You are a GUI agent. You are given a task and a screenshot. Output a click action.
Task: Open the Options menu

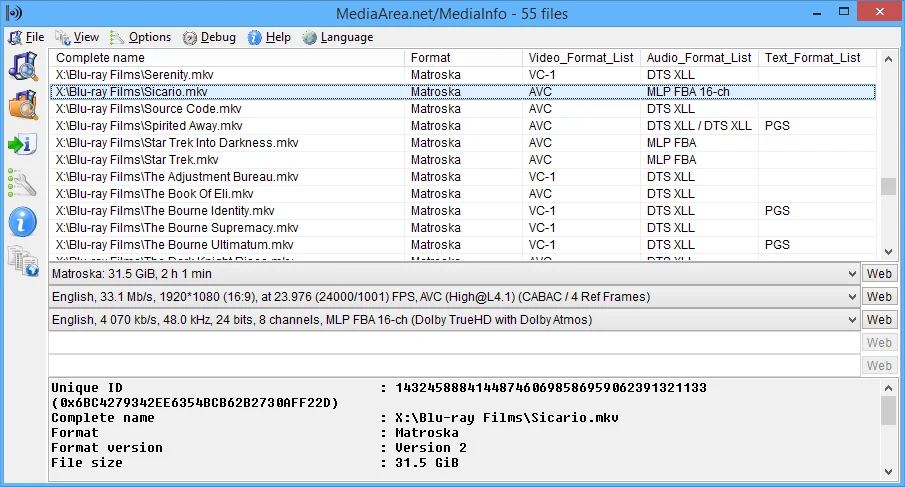141,37
